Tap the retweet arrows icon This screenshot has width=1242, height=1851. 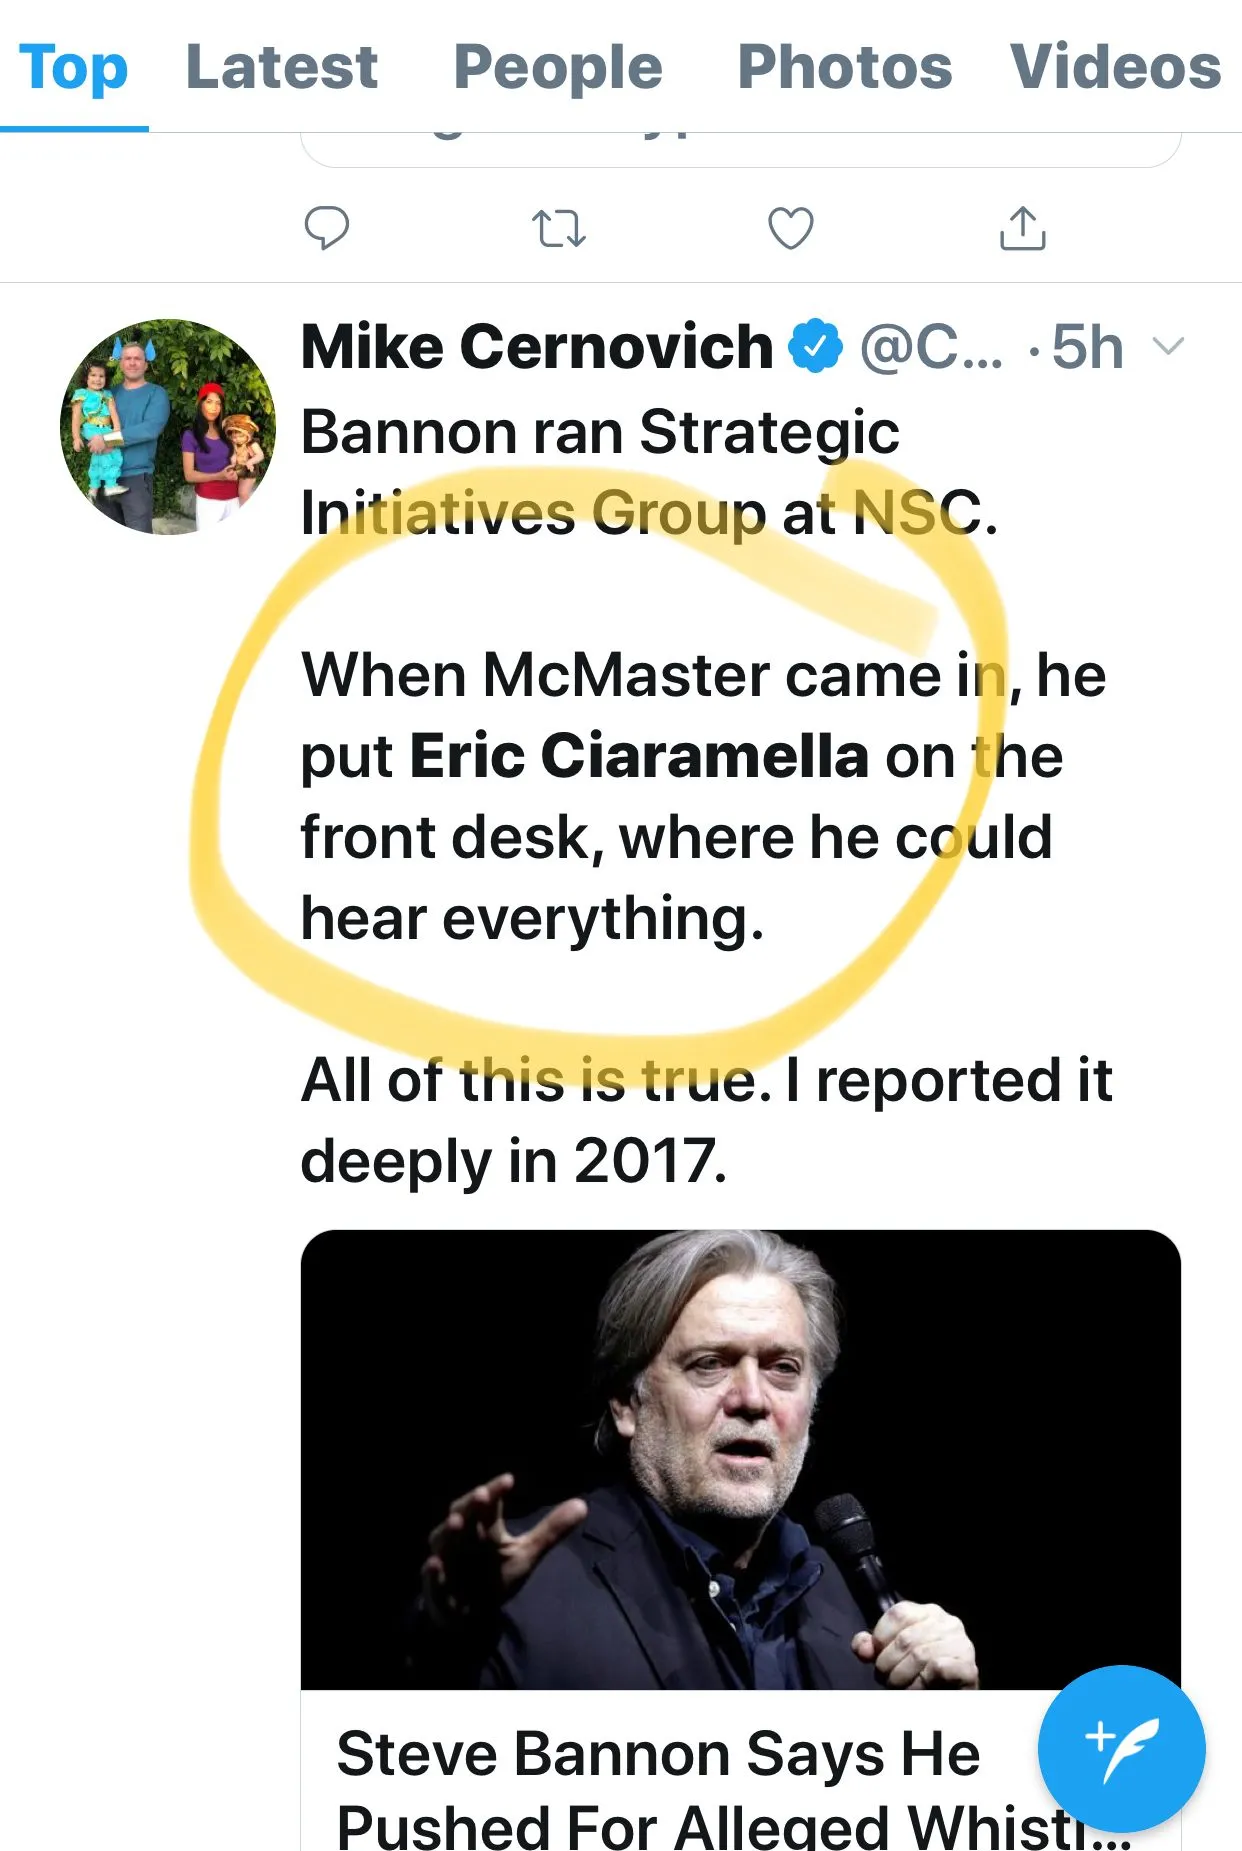pyautogui.click(x=558, y=228)
